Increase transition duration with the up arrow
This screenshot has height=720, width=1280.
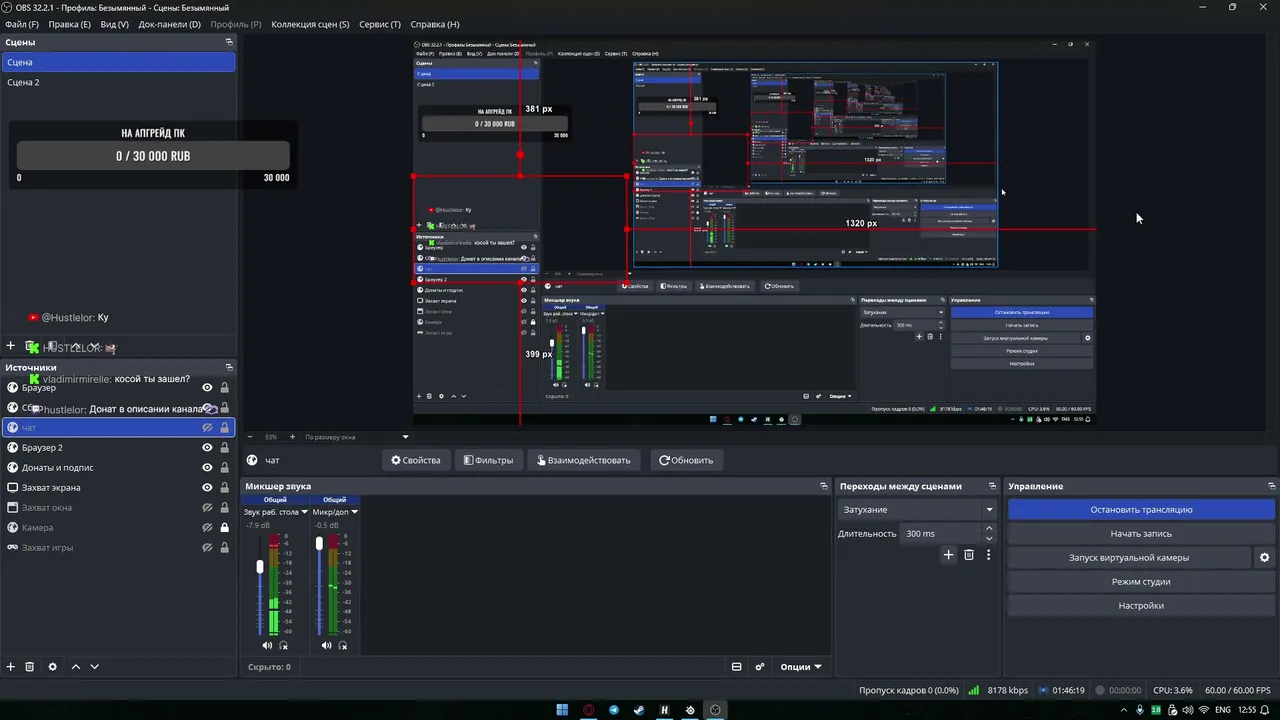coord(989,529)
